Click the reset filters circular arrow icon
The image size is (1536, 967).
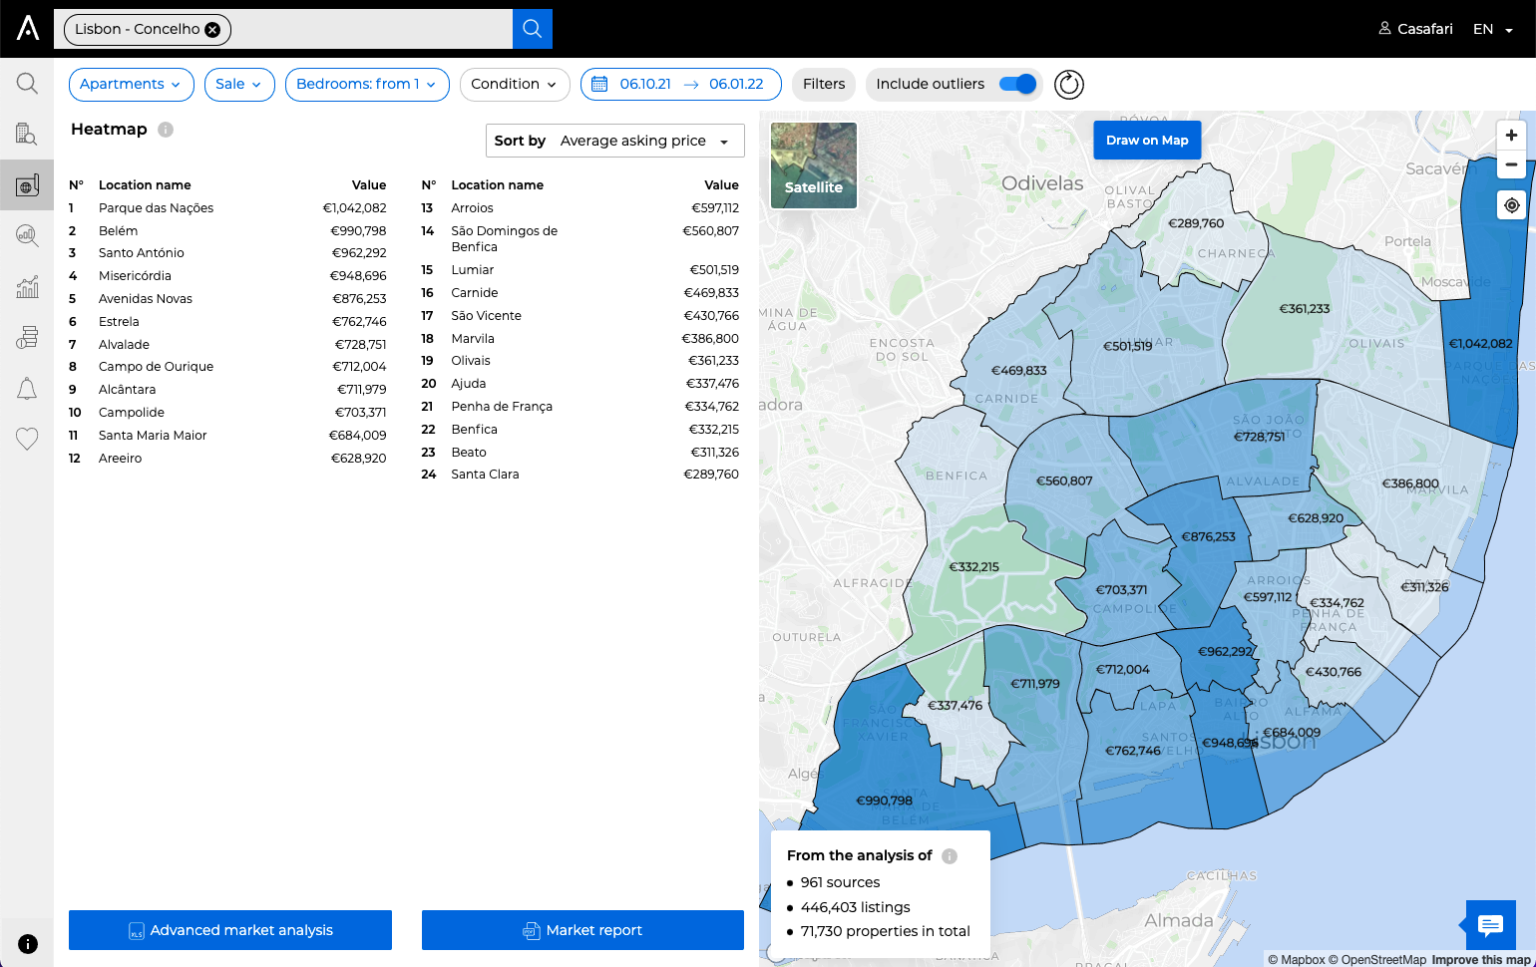pyautogui.click(x=1068, y=85)
